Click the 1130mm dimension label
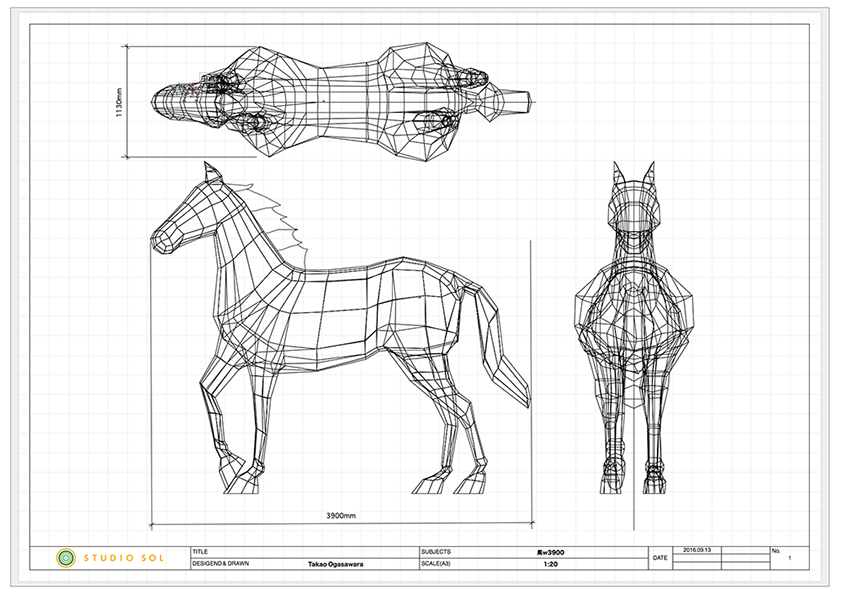Viewport: 841px width, 594px height. (x=119, y=101)
